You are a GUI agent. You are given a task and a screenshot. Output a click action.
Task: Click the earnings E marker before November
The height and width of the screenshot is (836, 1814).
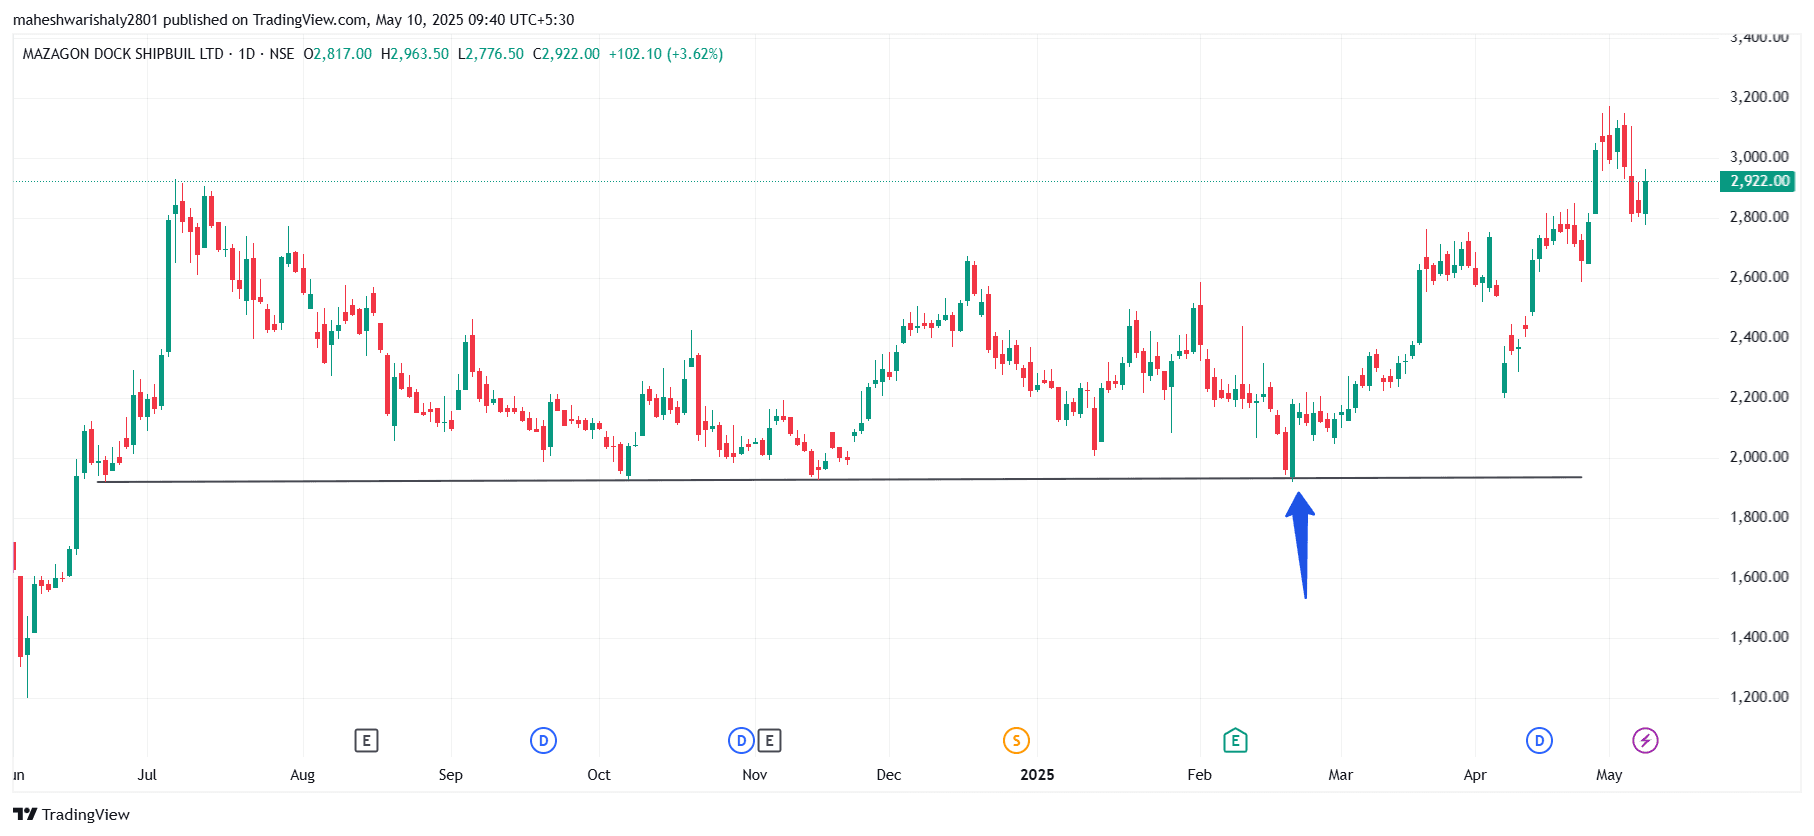click(x=769, y=741)
